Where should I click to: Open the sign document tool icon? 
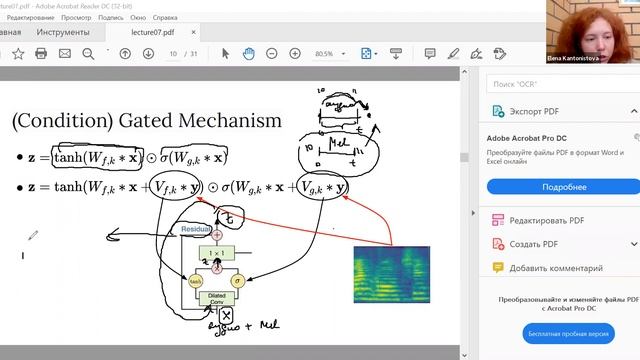pyautogui.click(x=476, y=53)
